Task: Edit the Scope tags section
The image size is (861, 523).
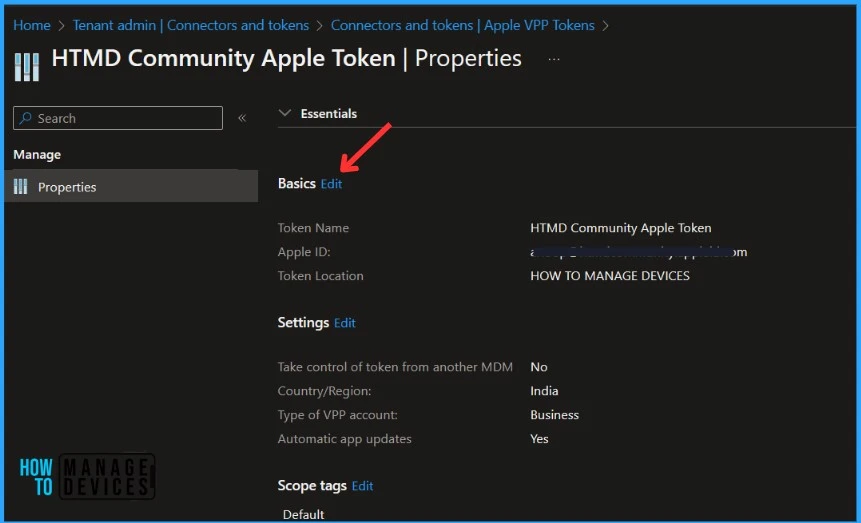Action: click(x=362, y=486)
